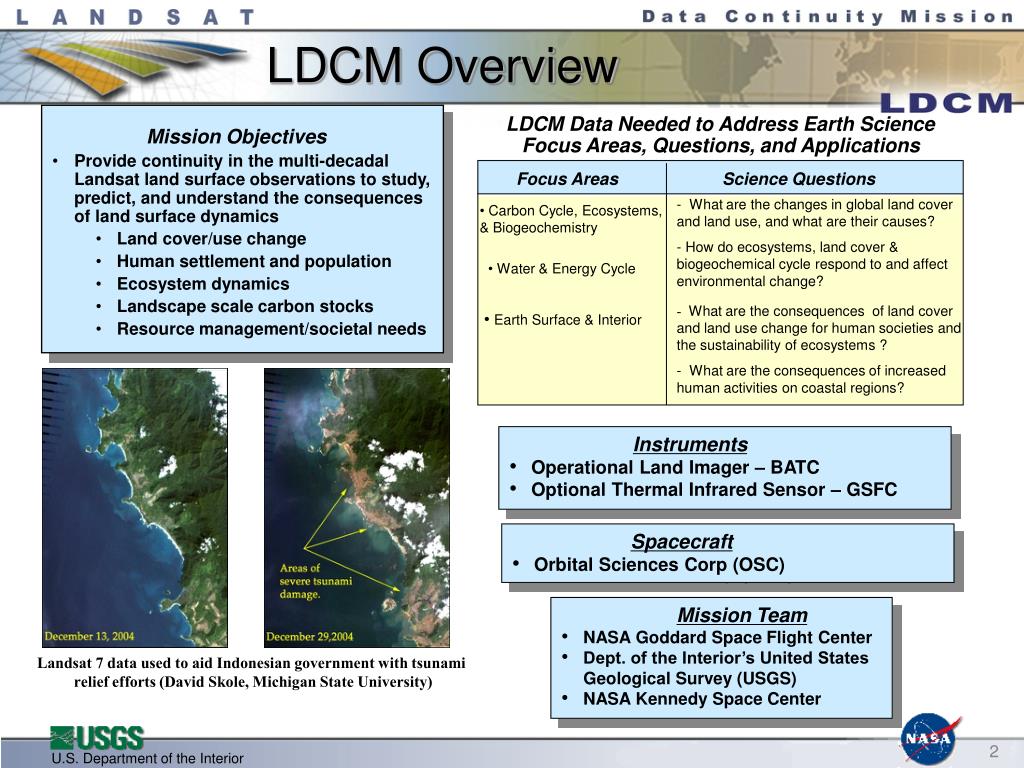Viewport: 1024px width, 768px height.
Task: Click the LDCM wordmark logo
Action: (x=946, y=103)
